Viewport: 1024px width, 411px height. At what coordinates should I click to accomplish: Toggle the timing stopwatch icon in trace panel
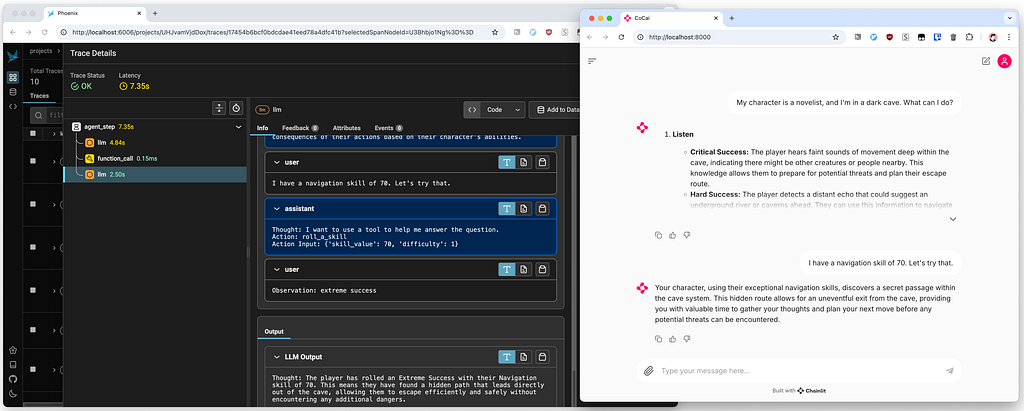click(236, 108)
